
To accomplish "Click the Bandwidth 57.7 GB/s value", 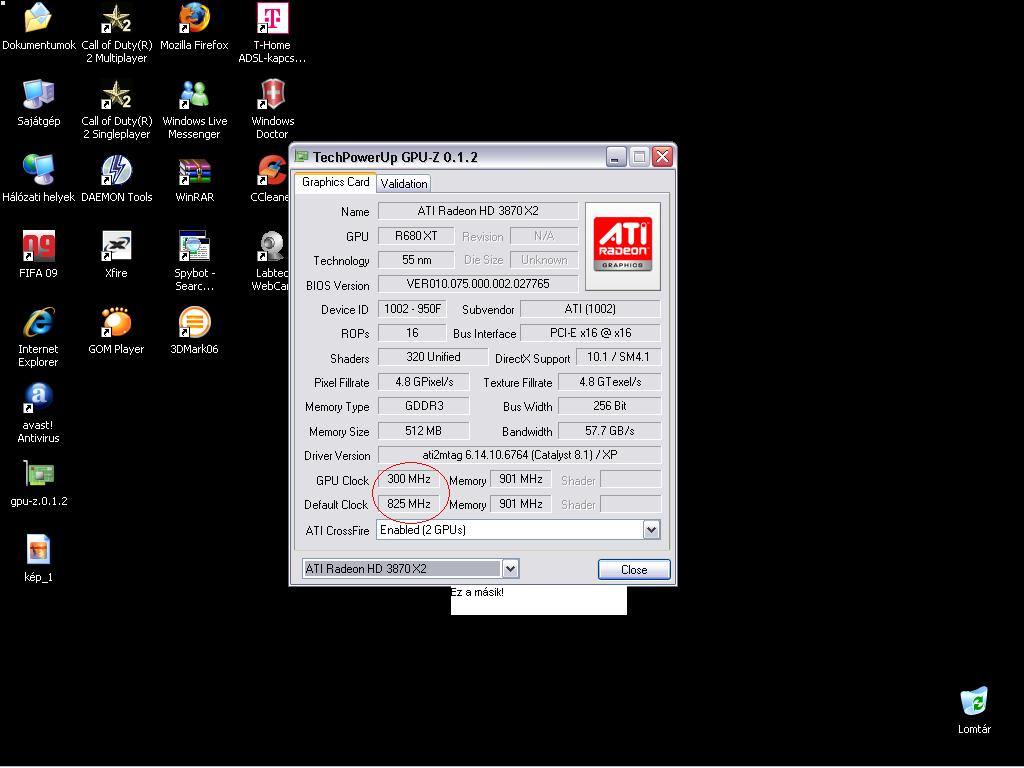I will [609, 431].
